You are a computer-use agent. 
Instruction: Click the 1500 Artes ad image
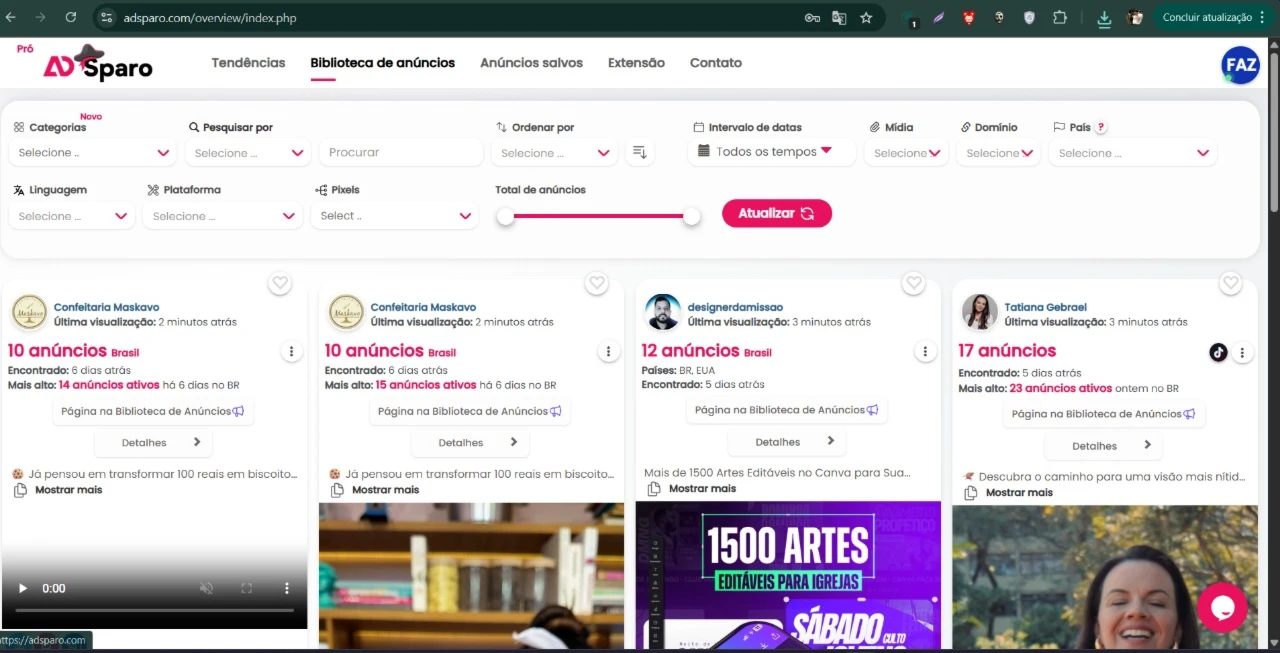click(x=788, y=574)
